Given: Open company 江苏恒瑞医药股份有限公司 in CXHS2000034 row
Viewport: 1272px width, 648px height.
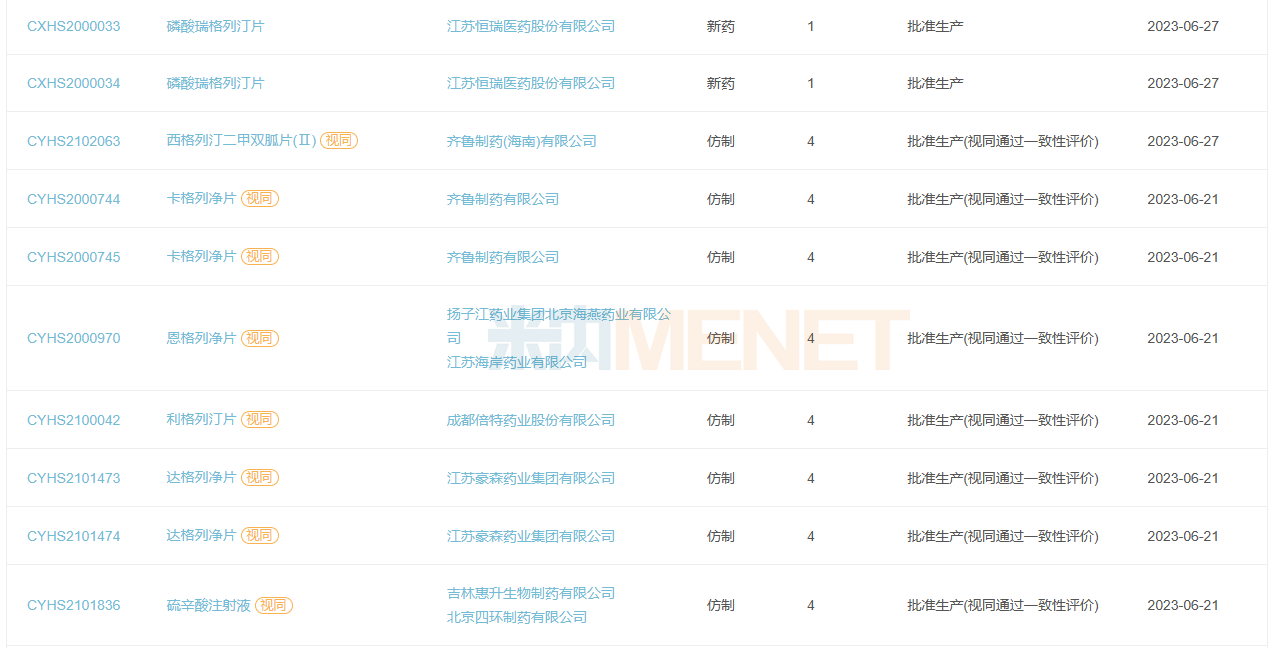Looking at the screenshot, I should (x=531, y=83).
